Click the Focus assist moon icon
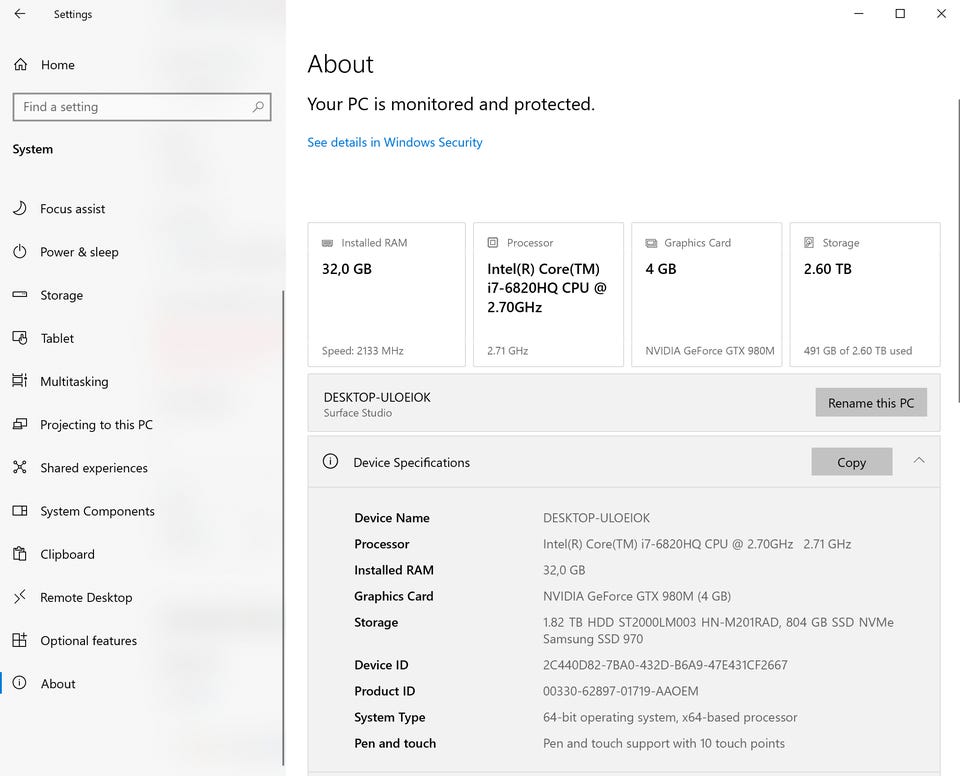Image resolution: width=960 pixels, height=776 pixels. [x=20, y=209]
